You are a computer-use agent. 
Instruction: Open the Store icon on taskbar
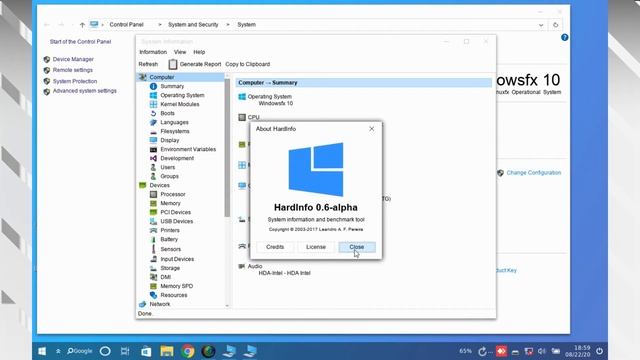pyautogui.click(x=146, y=351)
